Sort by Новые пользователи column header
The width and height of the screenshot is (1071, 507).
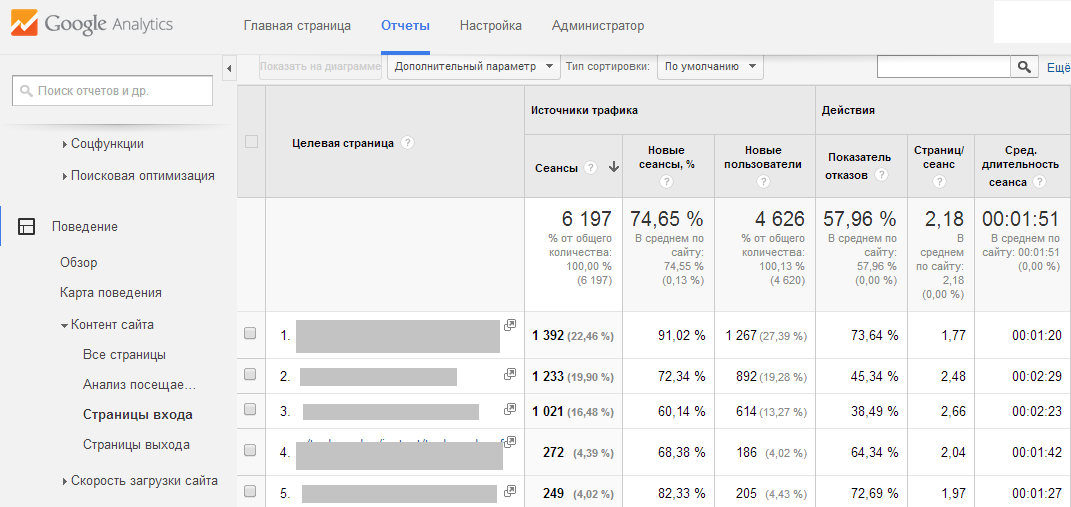pyautogui.click(x=764, y=157)
